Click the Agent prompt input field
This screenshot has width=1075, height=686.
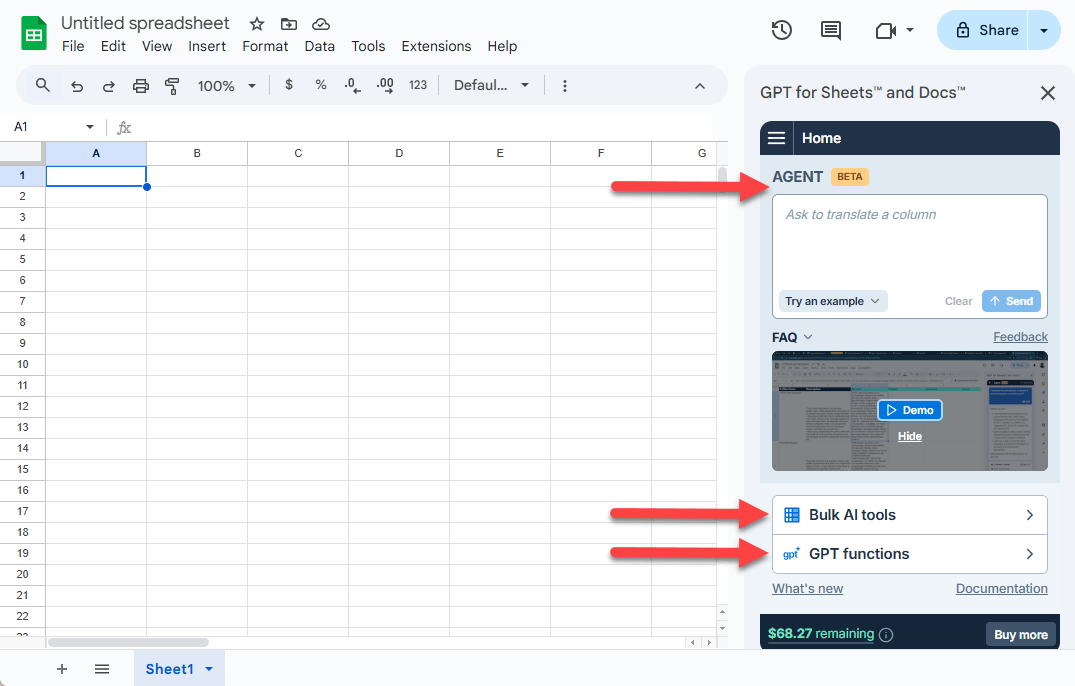click(x=909, y=240)
